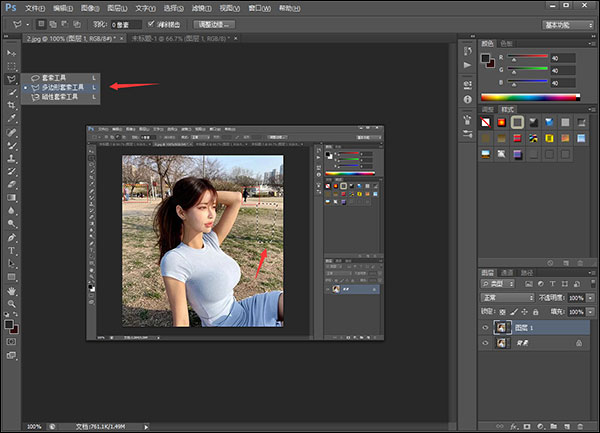Click the color spectrum ramp bar
This screenshot has height=433, width=600.
tap(530, 96)
